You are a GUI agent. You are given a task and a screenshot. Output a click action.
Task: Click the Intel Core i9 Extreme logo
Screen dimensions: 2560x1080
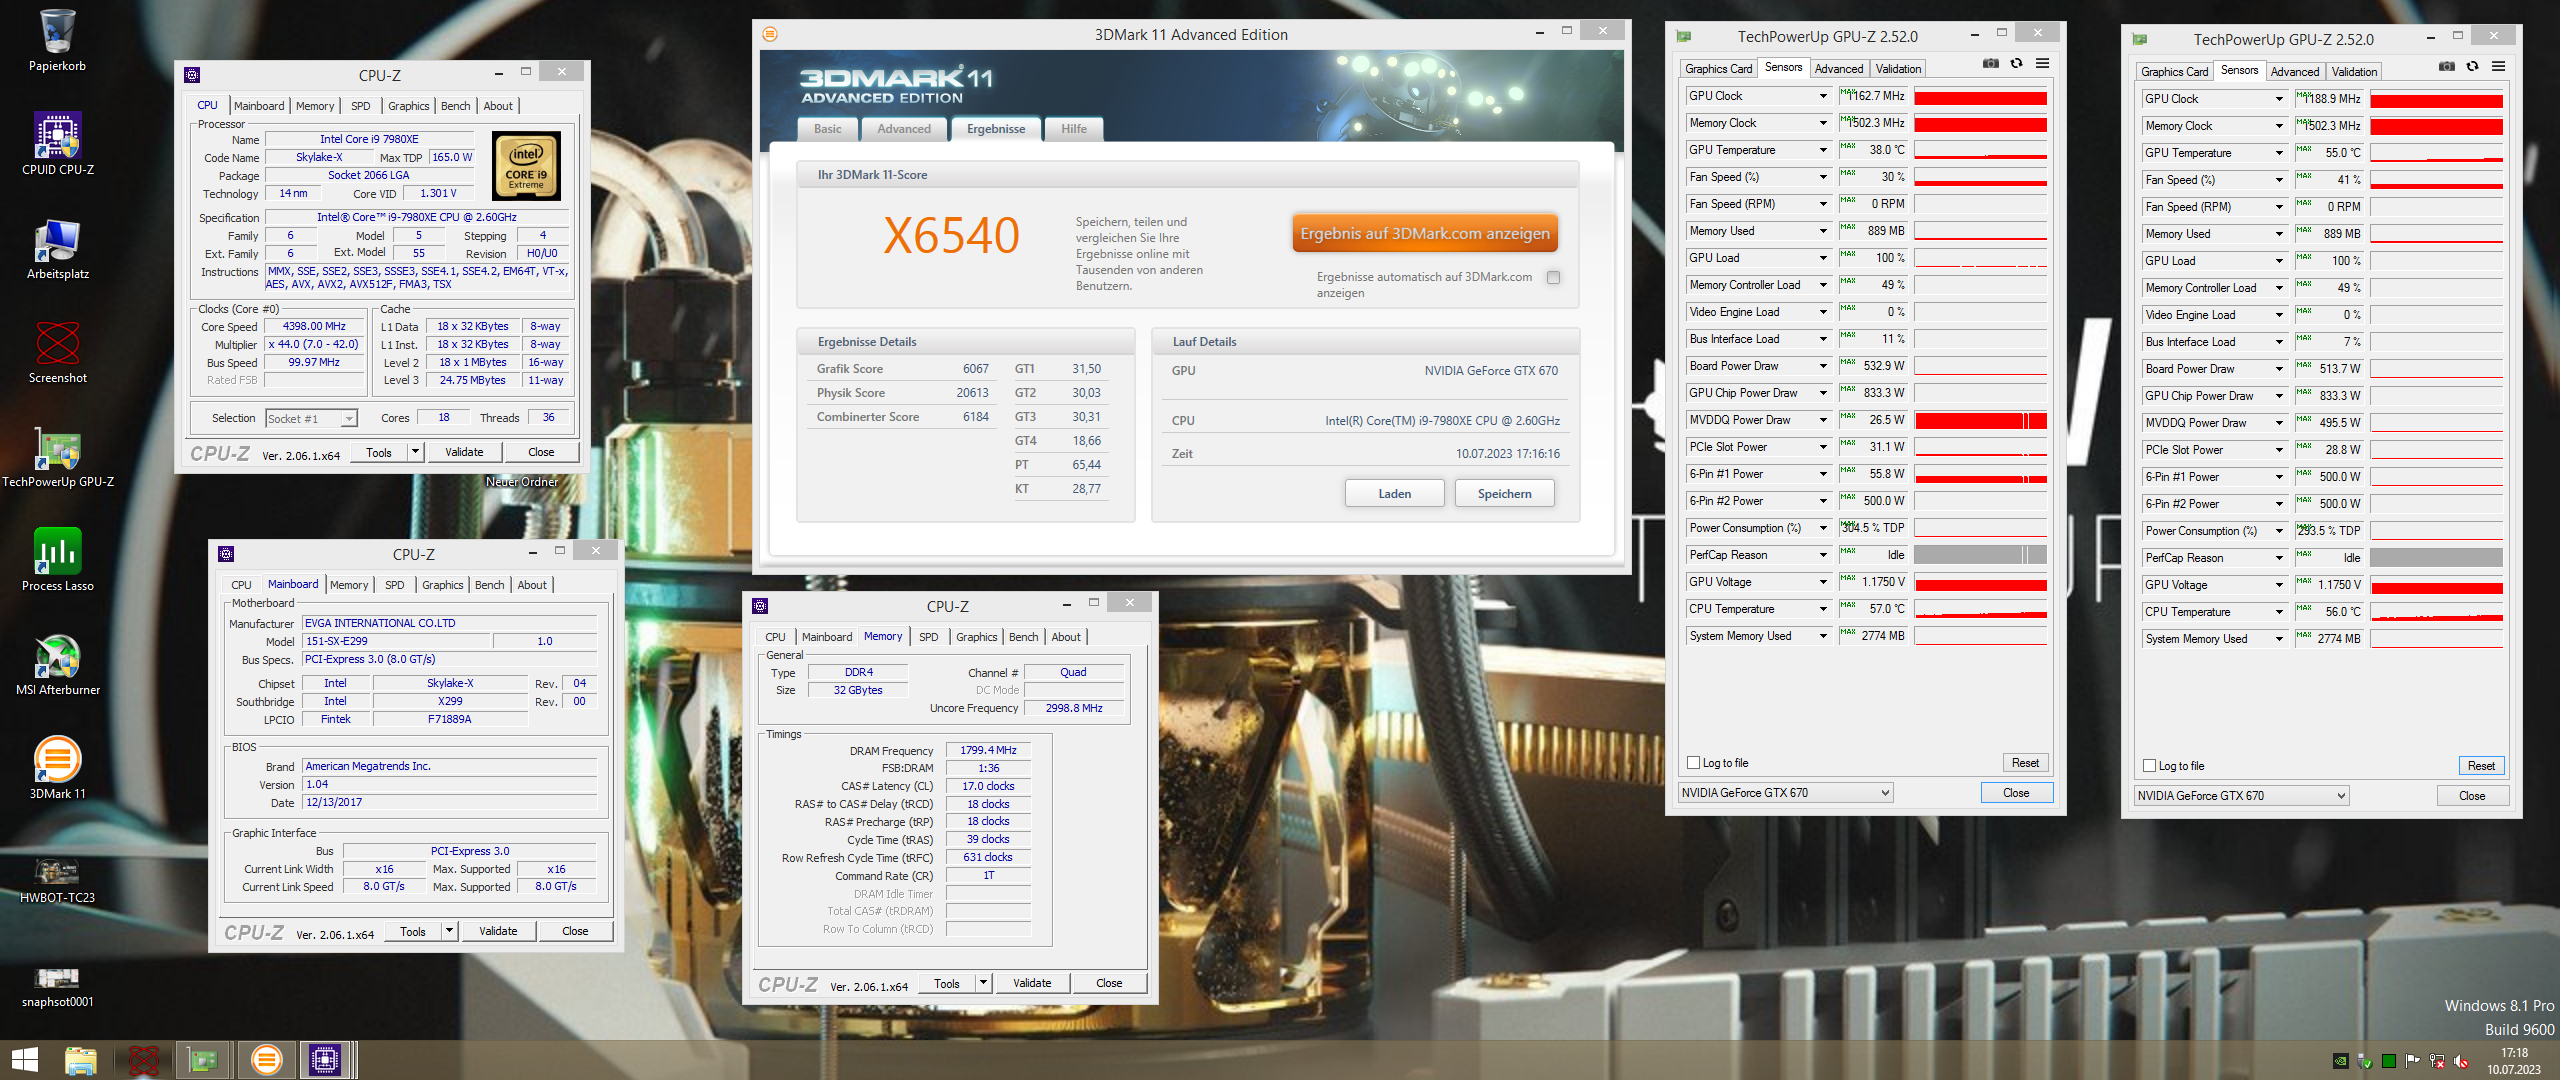pyautogui.click(x=526, y=167)
